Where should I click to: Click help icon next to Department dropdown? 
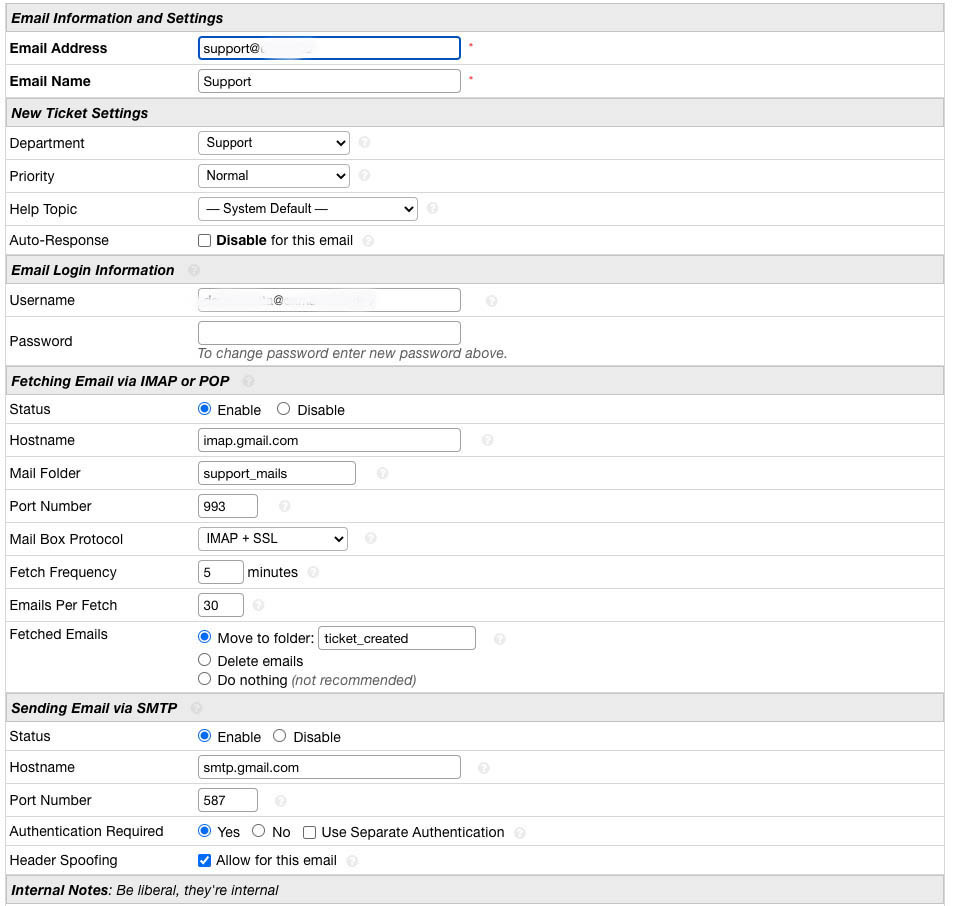coord(364,143)
